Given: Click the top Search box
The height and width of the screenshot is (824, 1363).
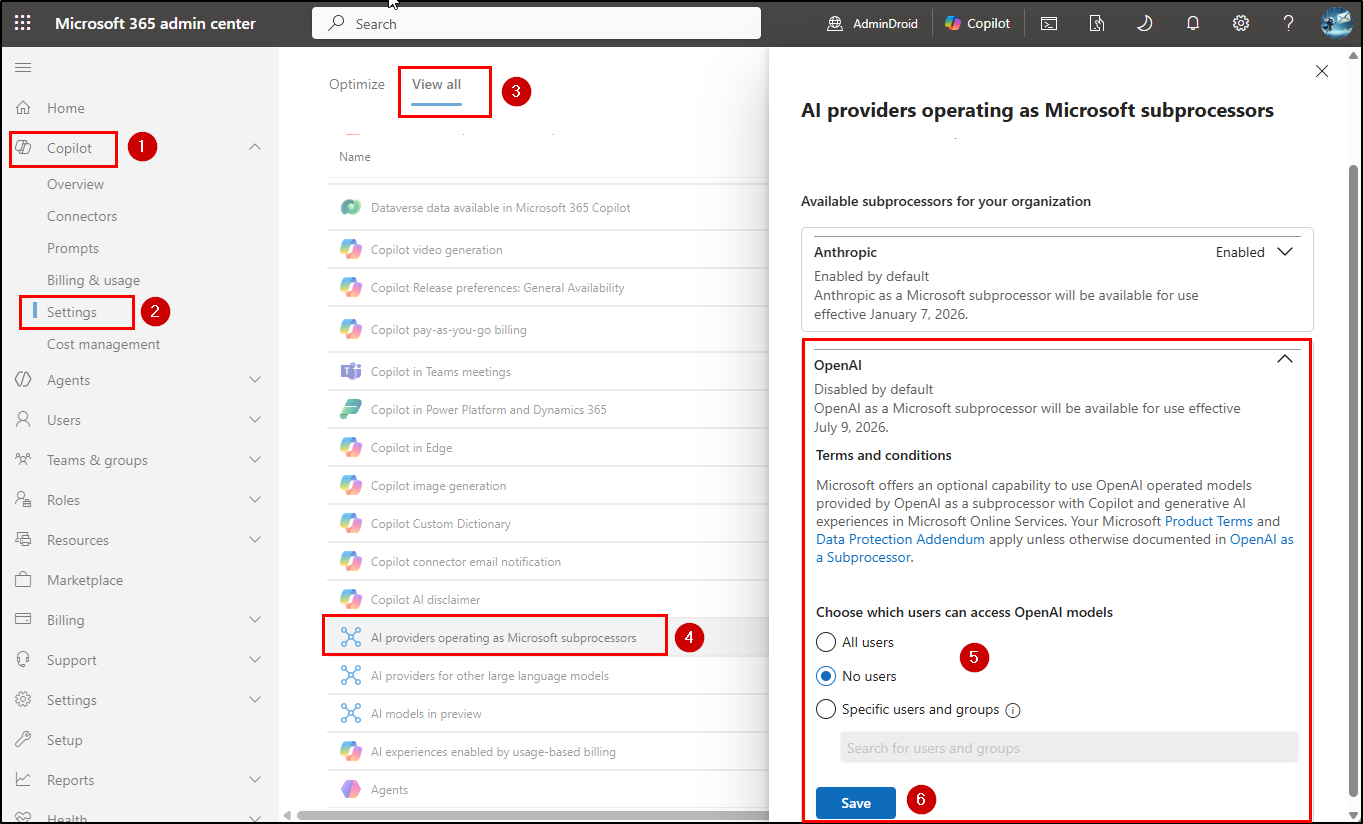Looking at the screenshot, I should coord(537,23).
